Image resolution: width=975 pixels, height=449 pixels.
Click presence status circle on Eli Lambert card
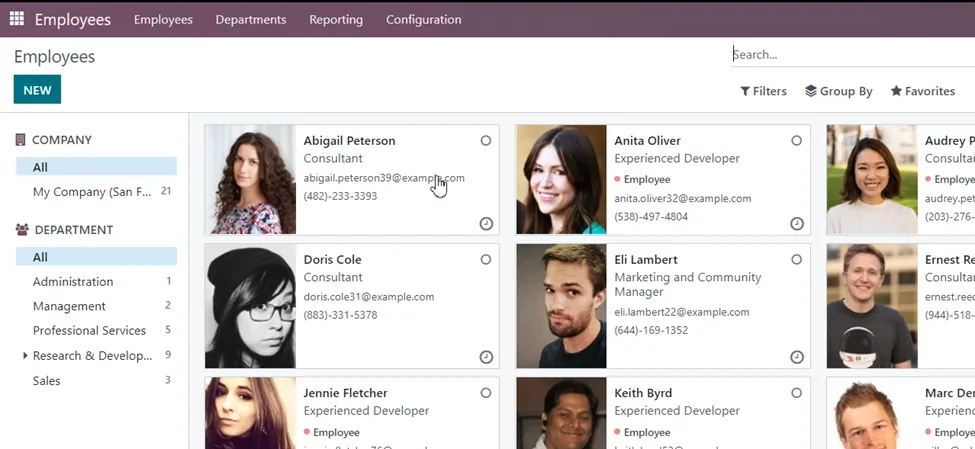(x=797, y=259)
